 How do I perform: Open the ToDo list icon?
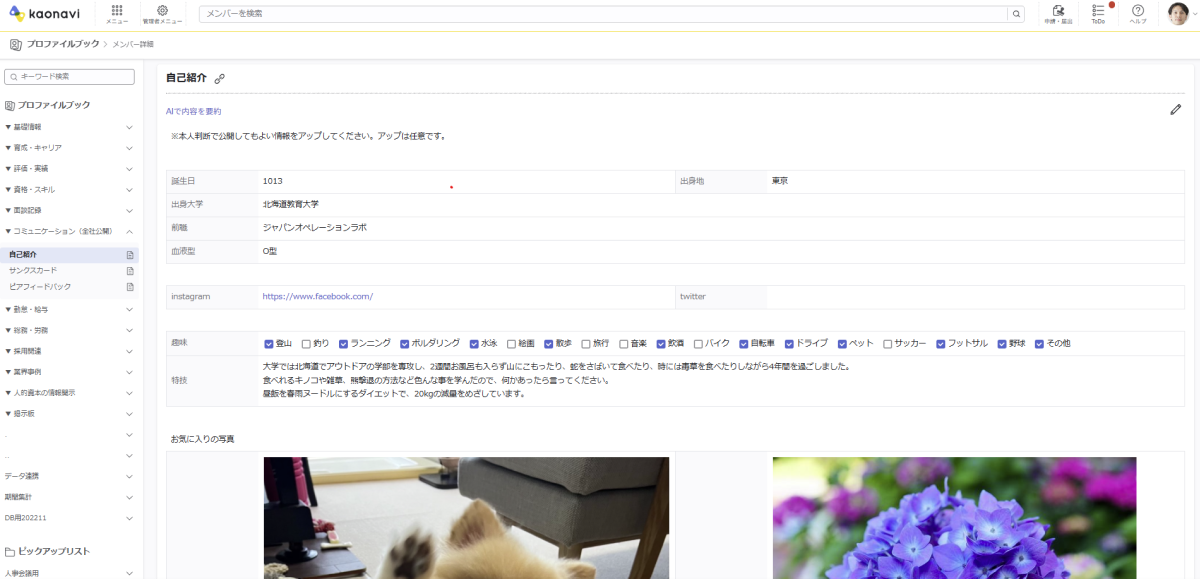(1098, 10)
